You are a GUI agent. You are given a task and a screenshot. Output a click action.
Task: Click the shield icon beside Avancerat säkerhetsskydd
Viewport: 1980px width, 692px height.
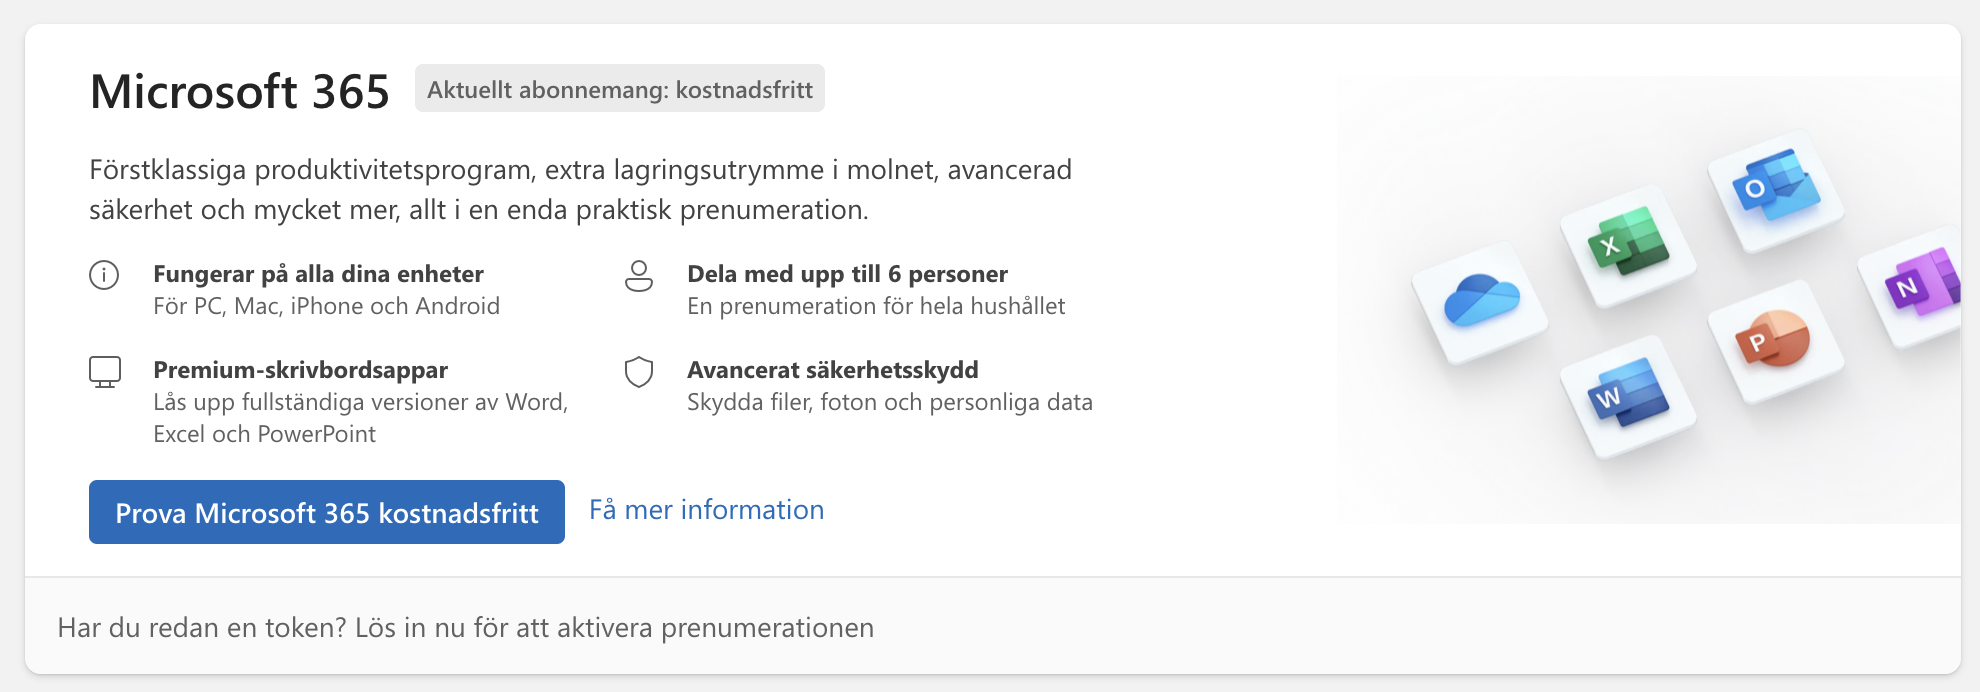[639, 372]
